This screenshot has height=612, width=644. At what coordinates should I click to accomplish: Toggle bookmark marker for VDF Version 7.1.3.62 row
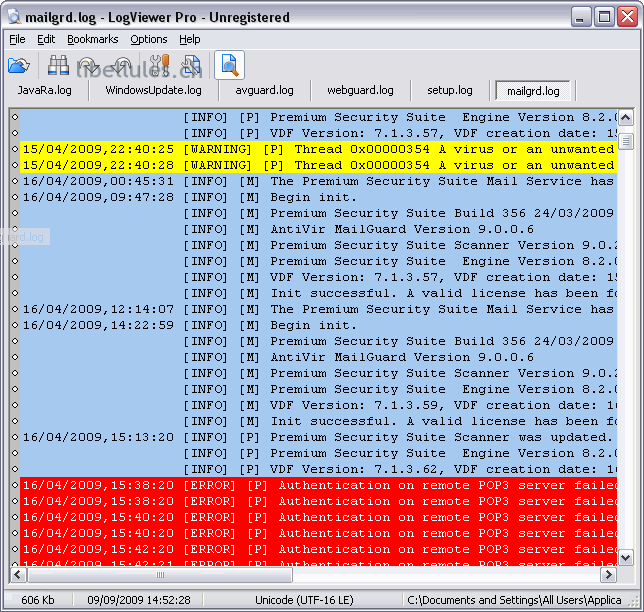pyautogui.click(x=15, y=469)
